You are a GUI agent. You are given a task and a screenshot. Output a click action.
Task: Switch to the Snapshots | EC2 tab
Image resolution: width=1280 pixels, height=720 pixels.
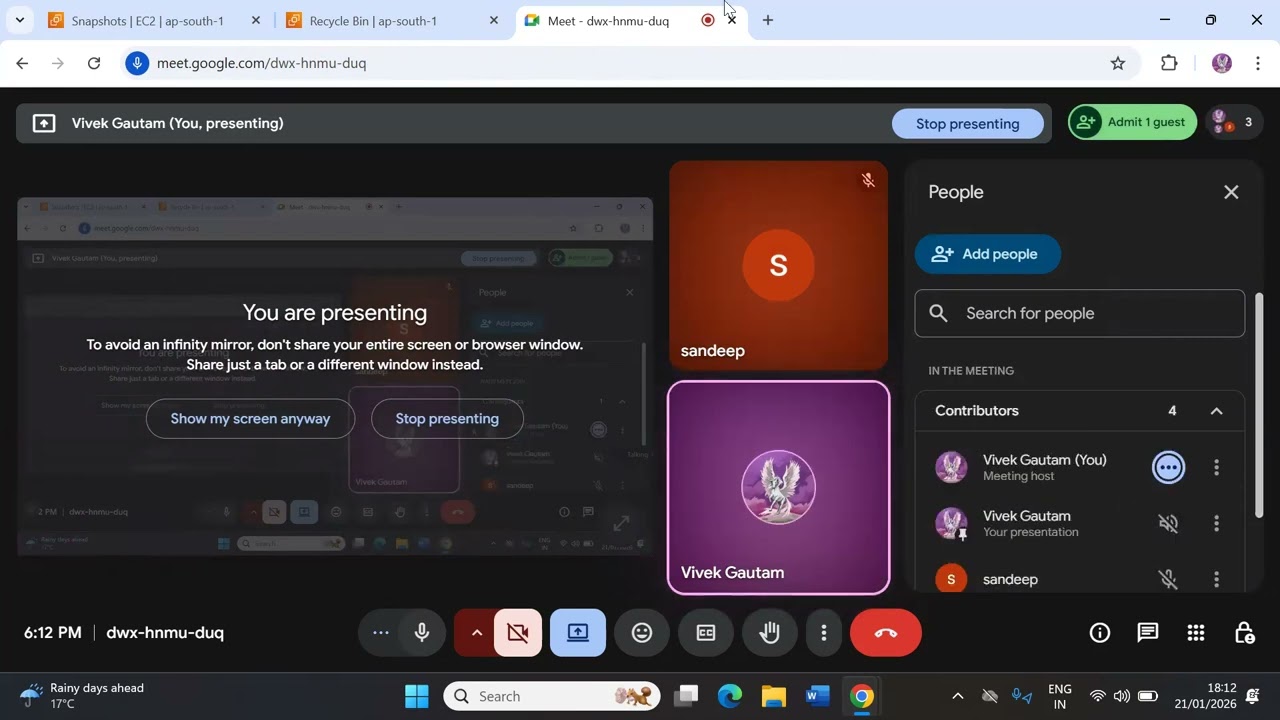point(156,20)
